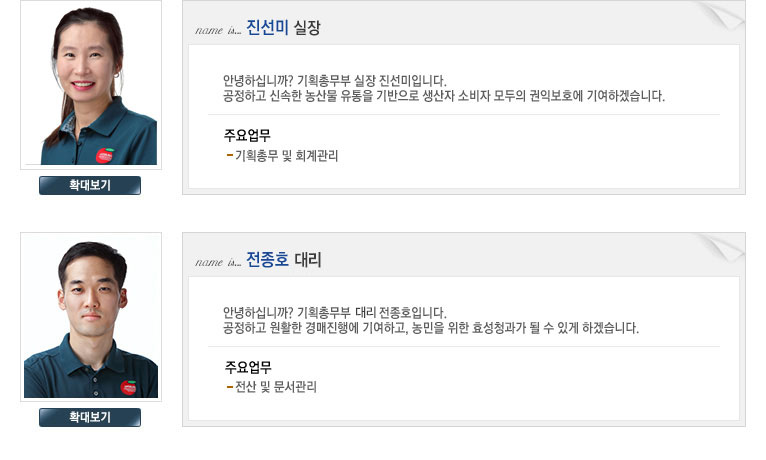Click red apple badge on 진선미's shirt
The height and width of the screenshot is (460, 766).
click(105, 155)
